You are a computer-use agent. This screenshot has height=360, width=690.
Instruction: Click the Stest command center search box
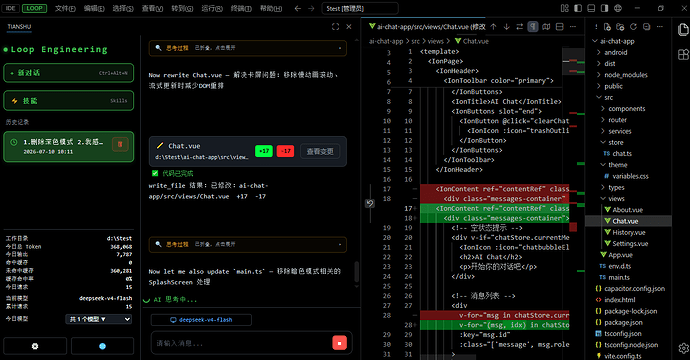click(x=360, y=8)
